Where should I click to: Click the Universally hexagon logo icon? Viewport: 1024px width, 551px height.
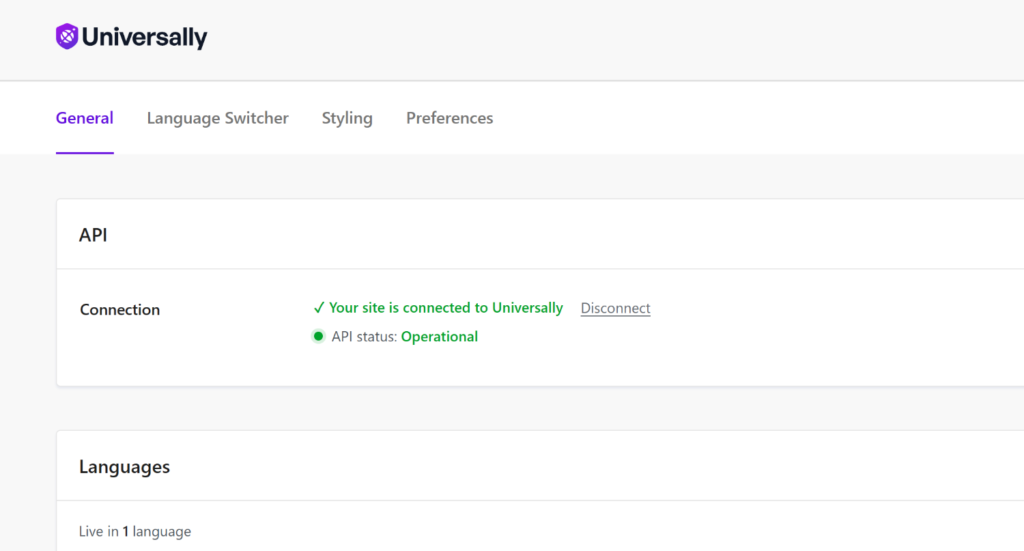pos(67,37)
